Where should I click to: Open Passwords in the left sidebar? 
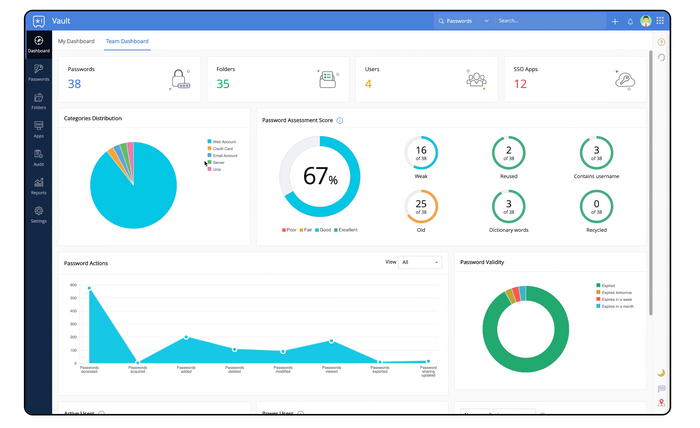pyautogui.click(x=38, y=72)
